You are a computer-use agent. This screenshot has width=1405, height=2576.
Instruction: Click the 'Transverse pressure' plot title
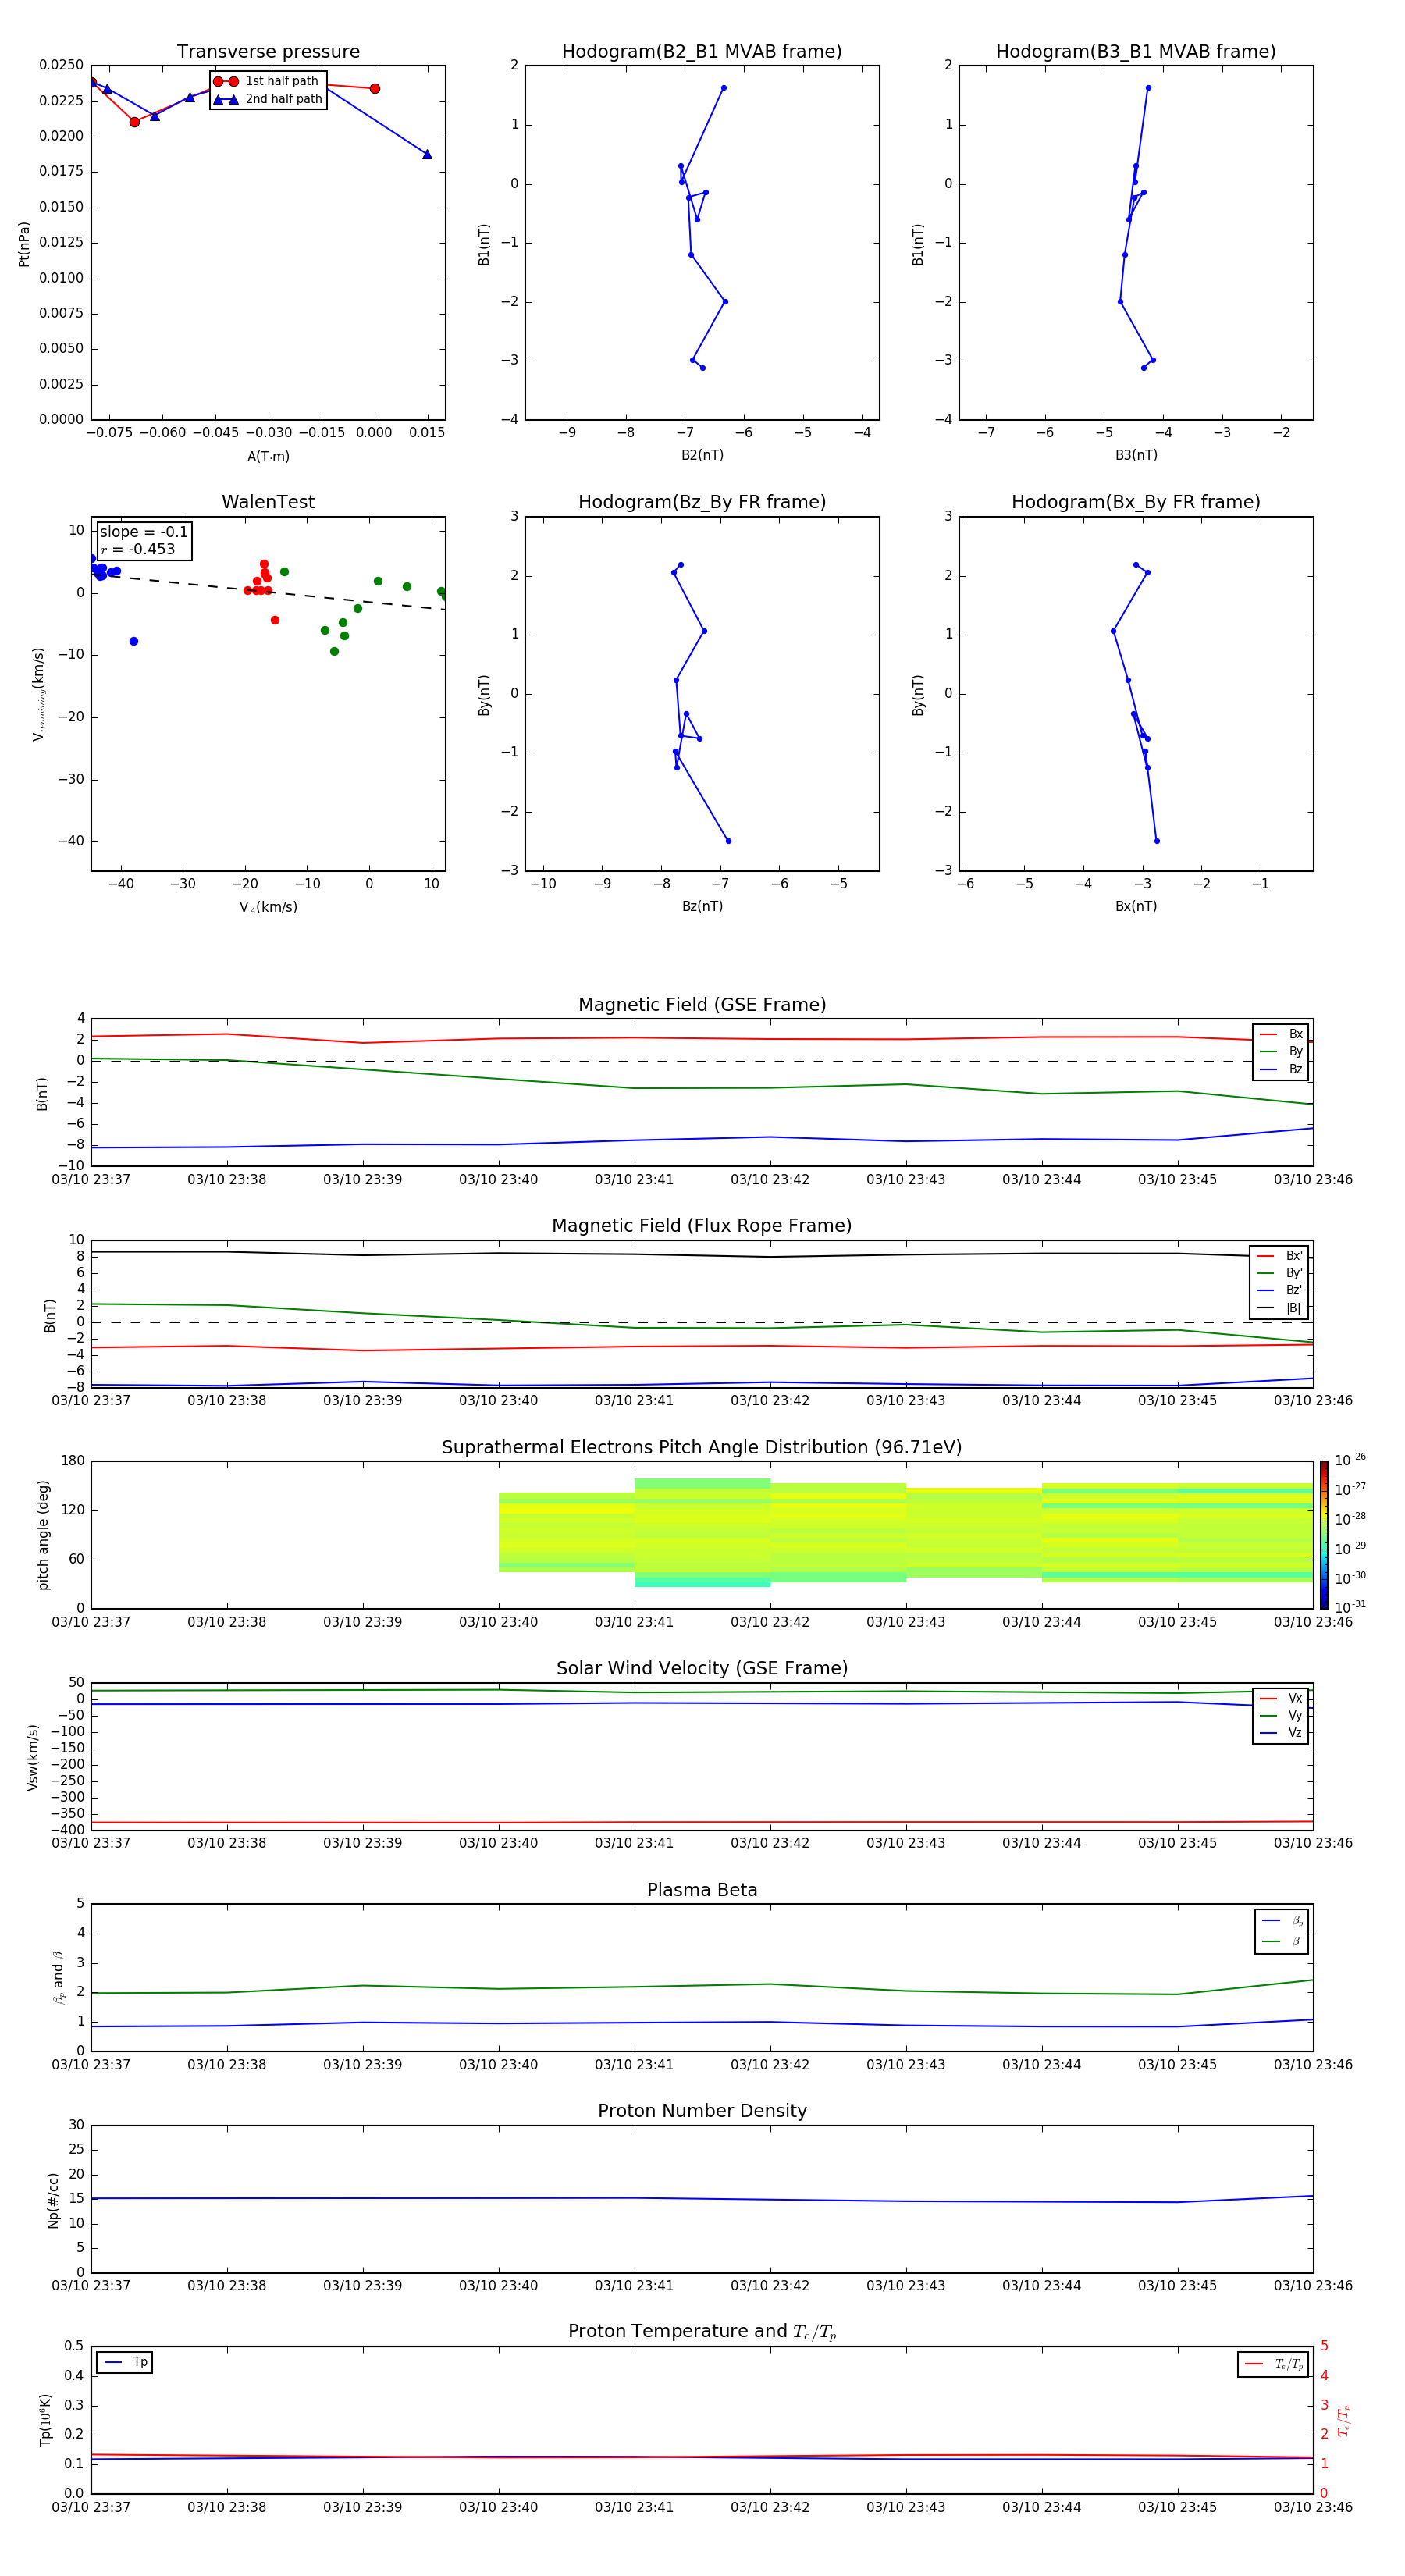pyautogui.click(x=268, y=52)
